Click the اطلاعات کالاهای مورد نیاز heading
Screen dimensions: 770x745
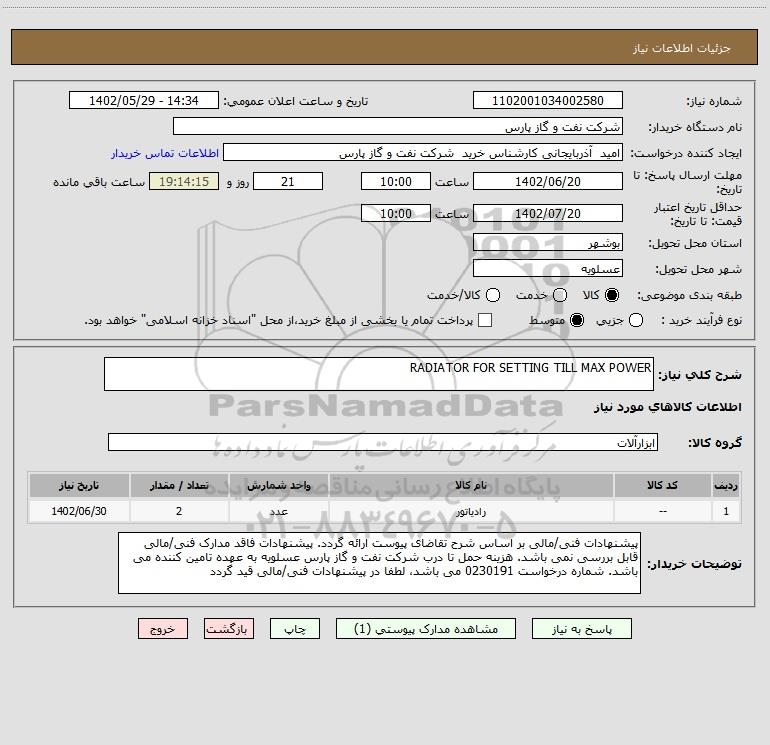click(x=667, y=407)
